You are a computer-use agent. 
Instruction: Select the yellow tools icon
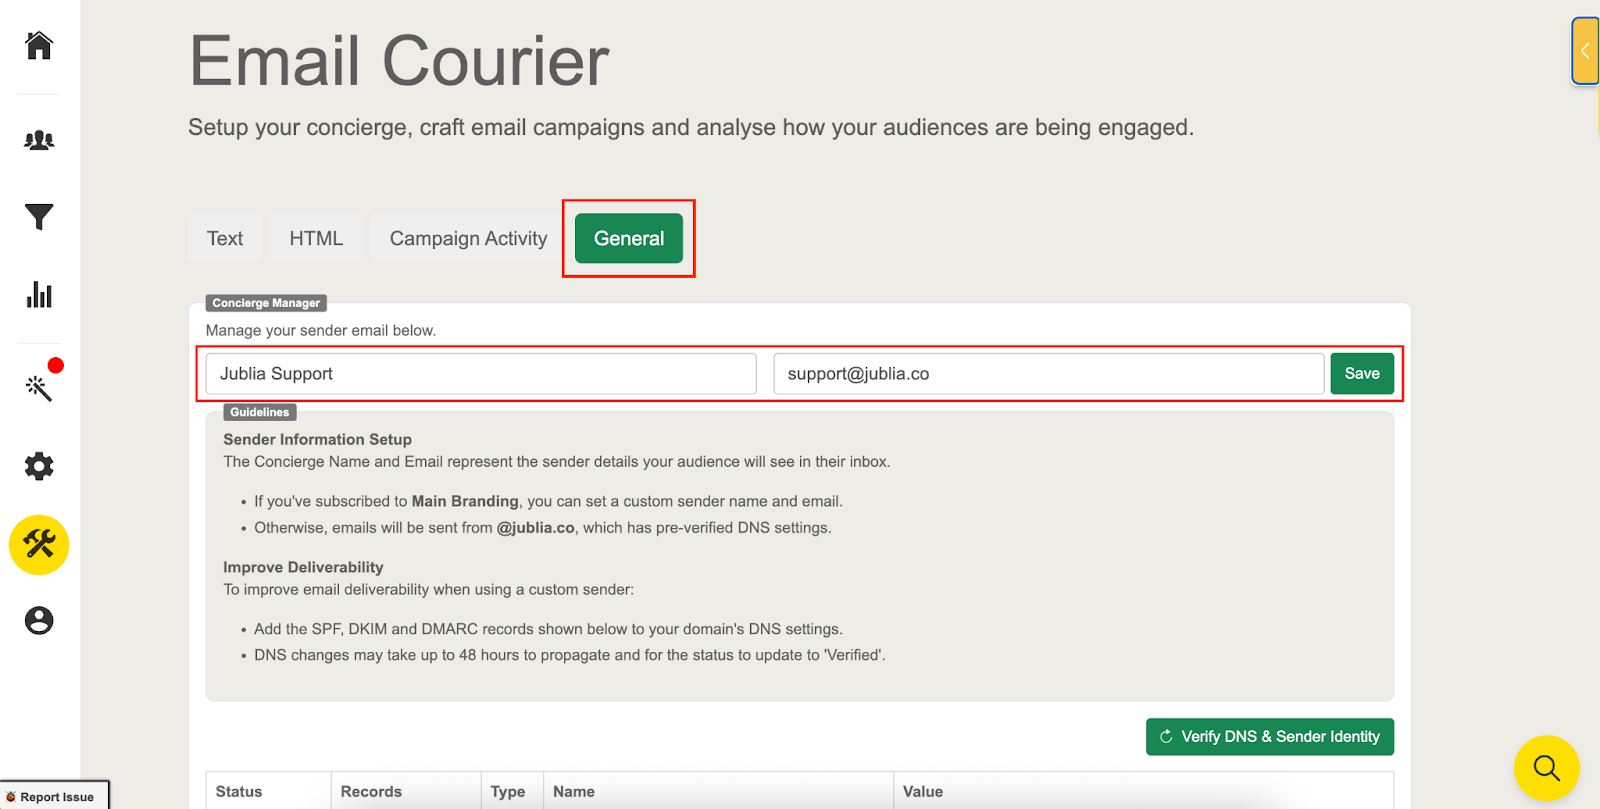point(39,545)
